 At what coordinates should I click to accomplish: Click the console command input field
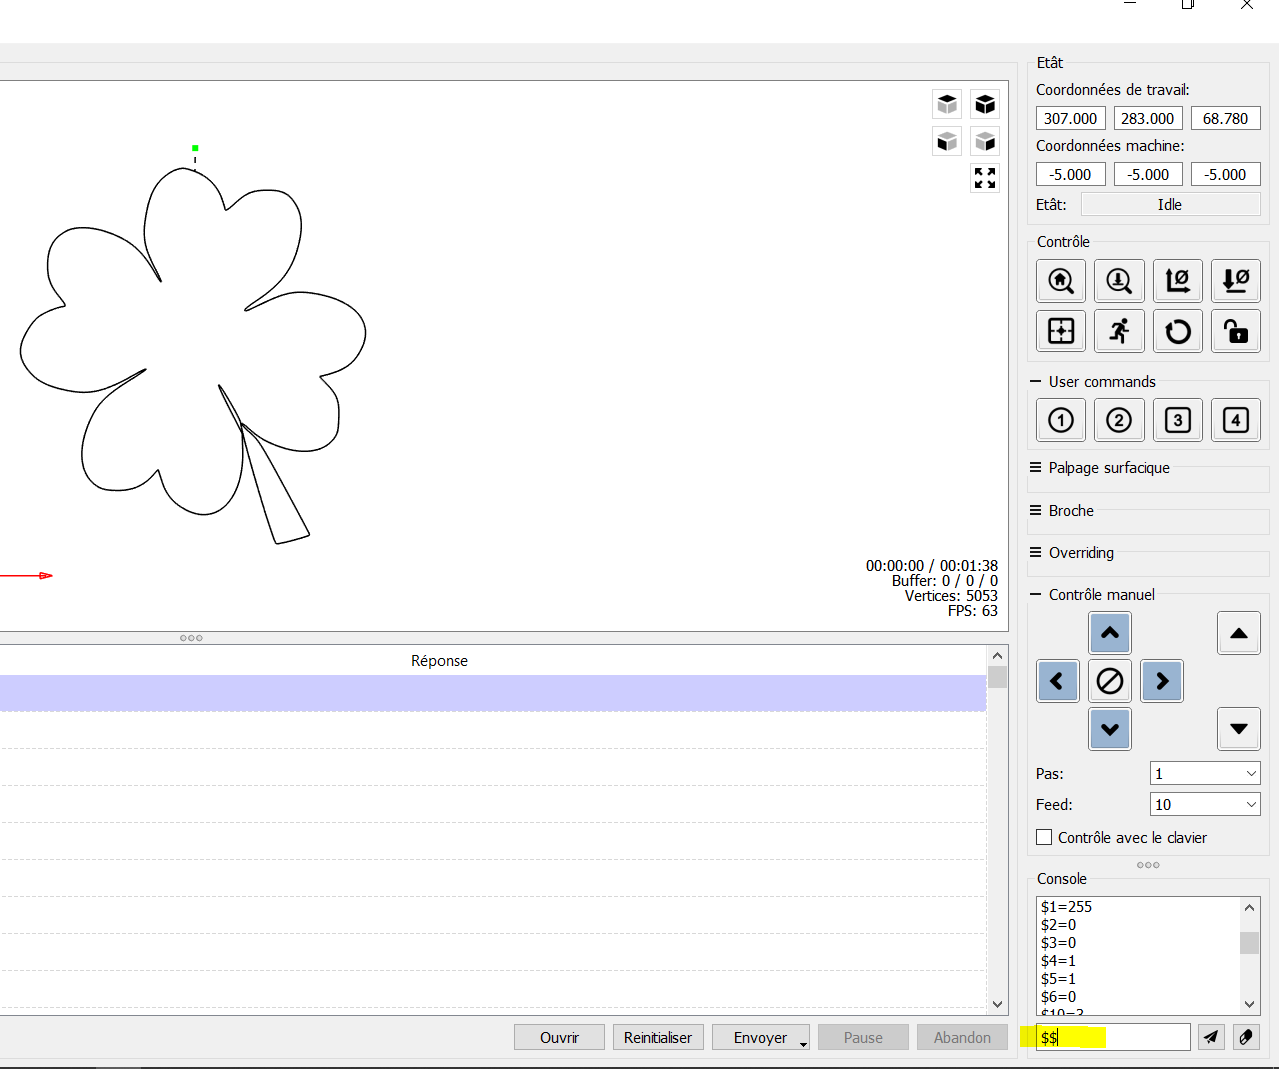click(1113, 1037)
